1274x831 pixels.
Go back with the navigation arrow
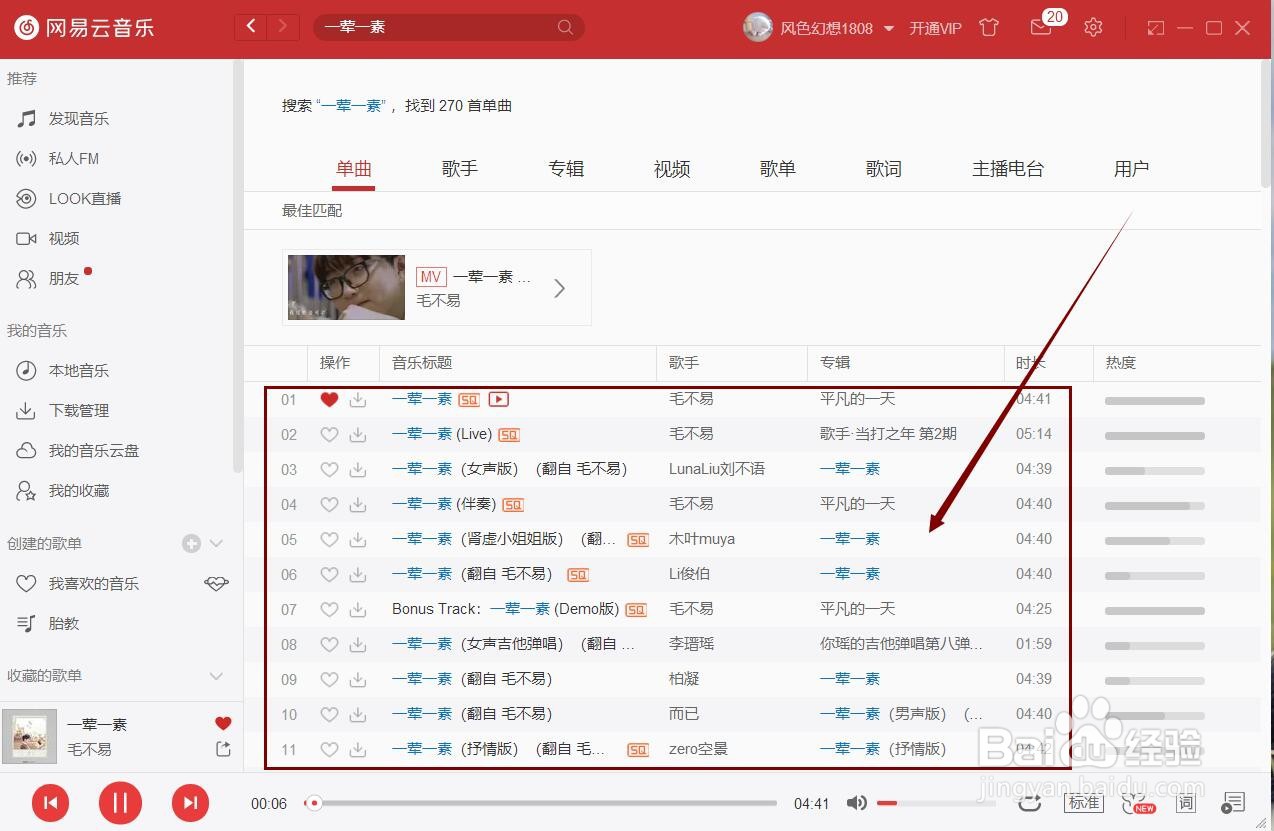[251, 27]
